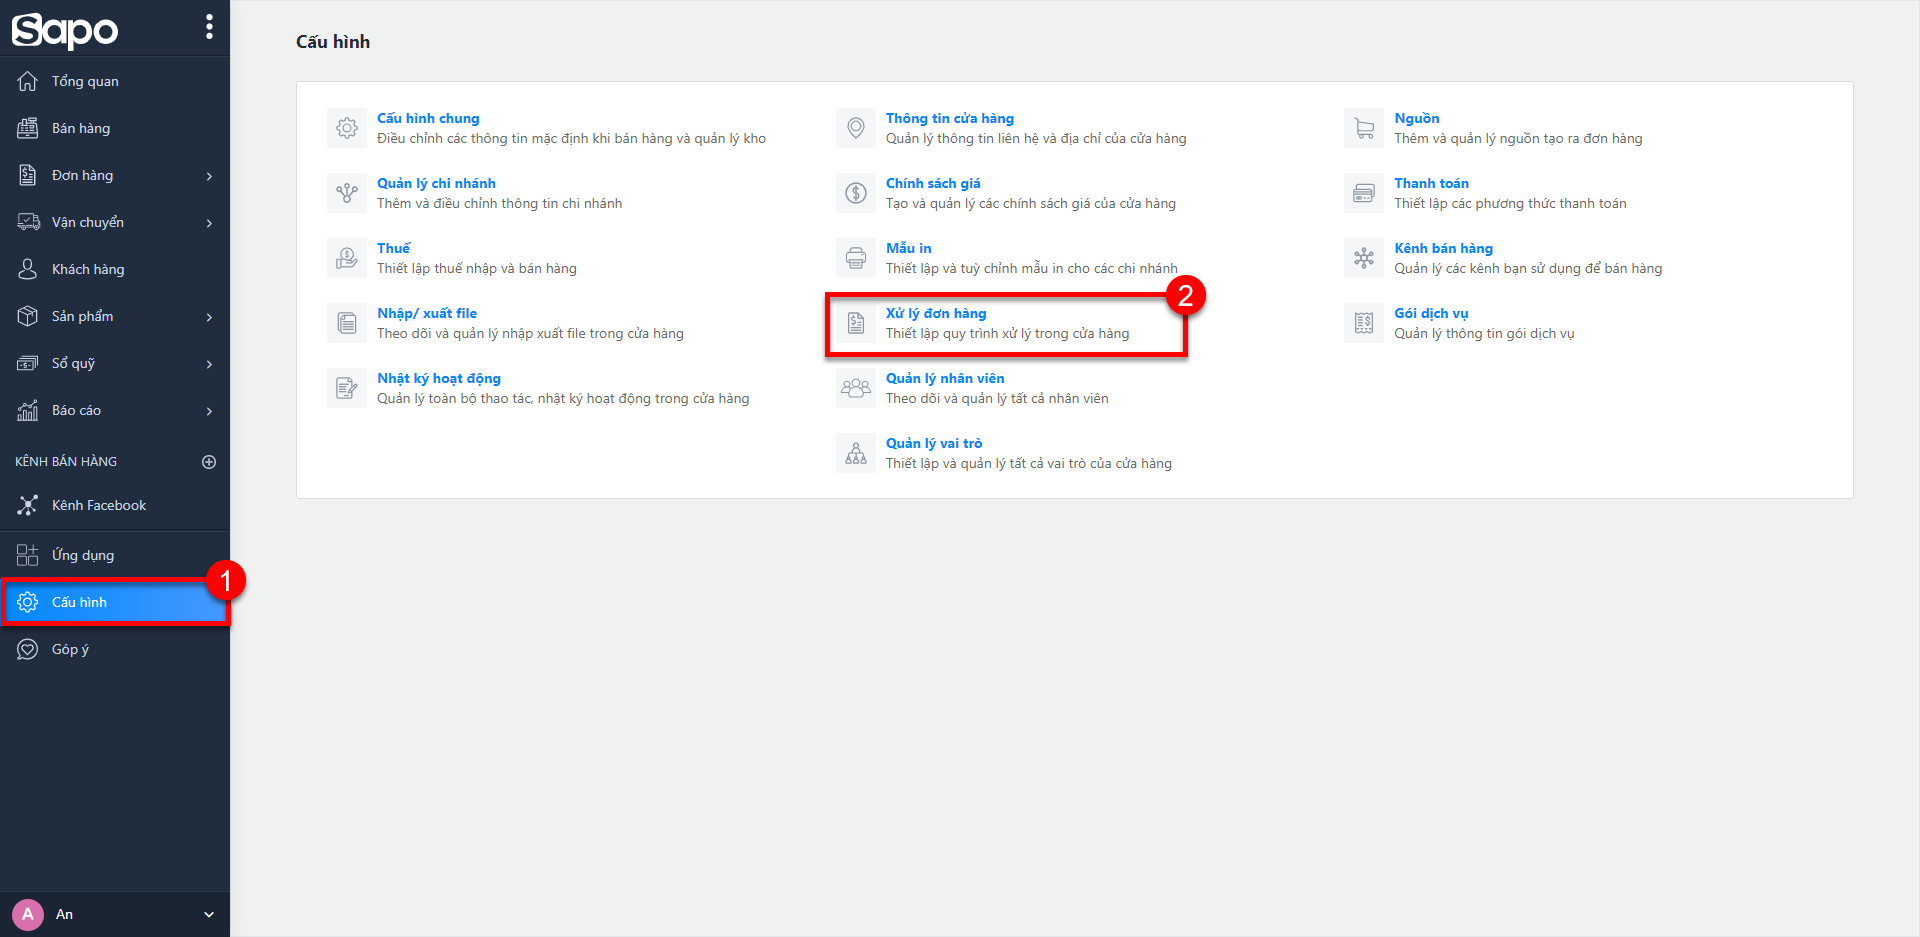This screenshot has width=1920, height=937.
Task: Open the Xử lý đơn hàng link
Action: 936,313
